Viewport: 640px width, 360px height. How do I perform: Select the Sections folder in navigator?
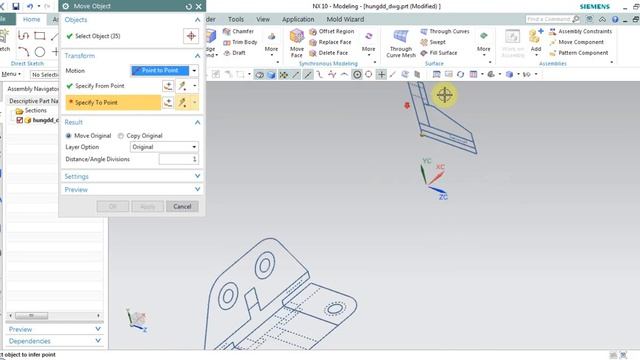(31, 111)
